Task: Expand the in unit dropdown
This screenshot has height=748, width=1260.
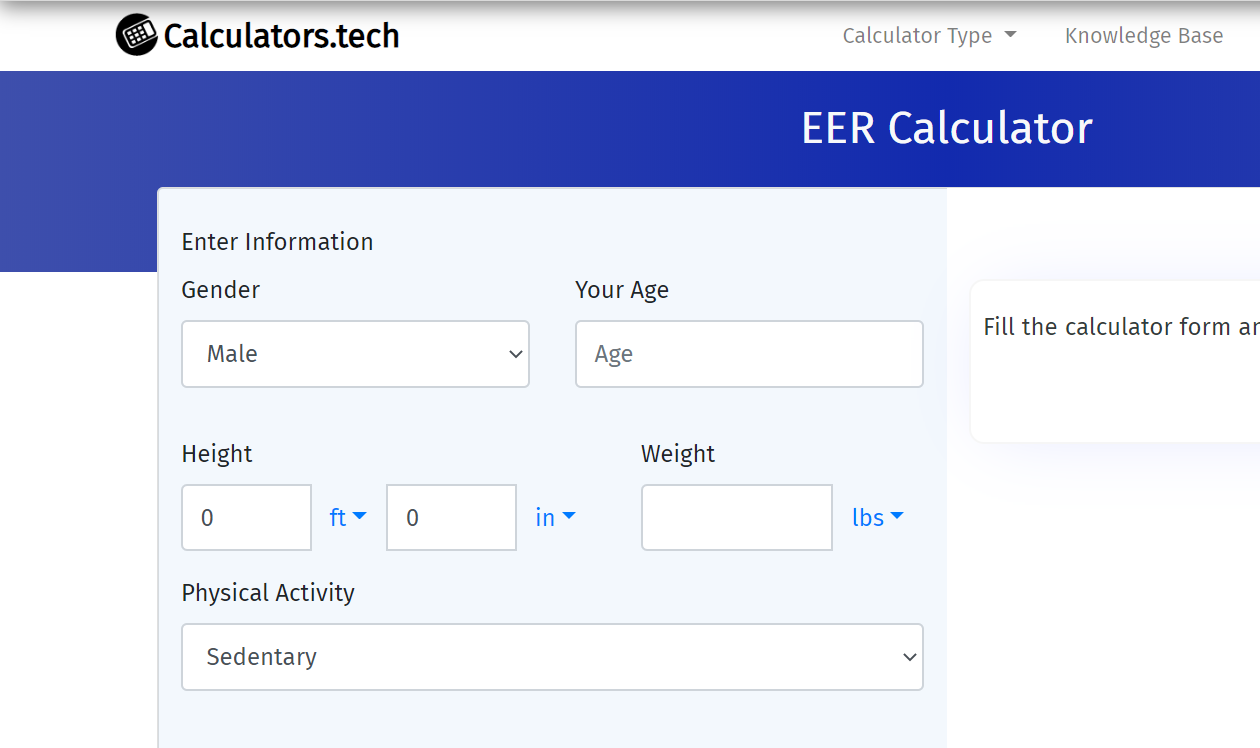Action: [555, 518]
